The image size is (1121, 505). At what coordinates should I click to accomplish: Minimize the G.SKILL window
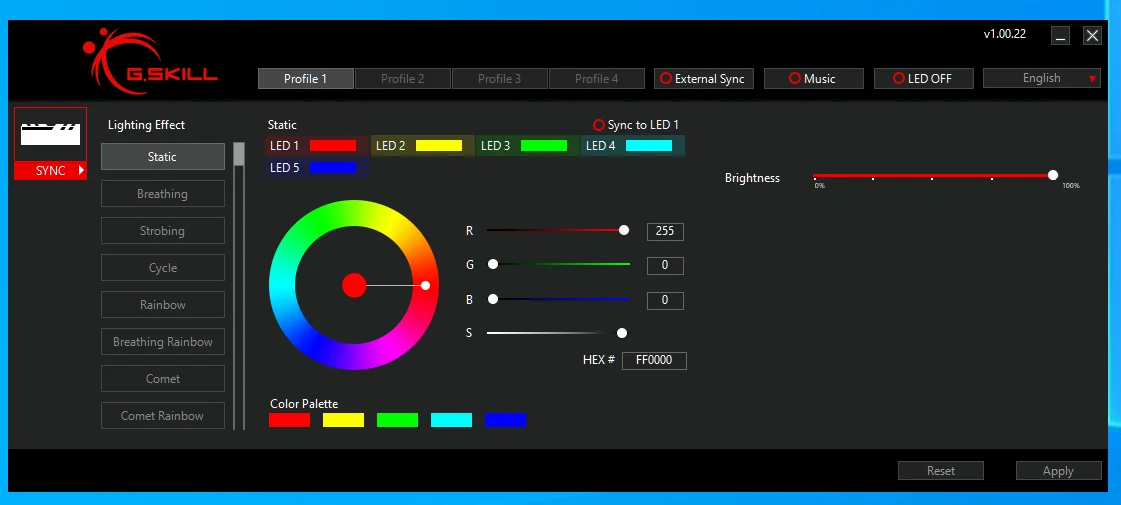click(1061, 36)
